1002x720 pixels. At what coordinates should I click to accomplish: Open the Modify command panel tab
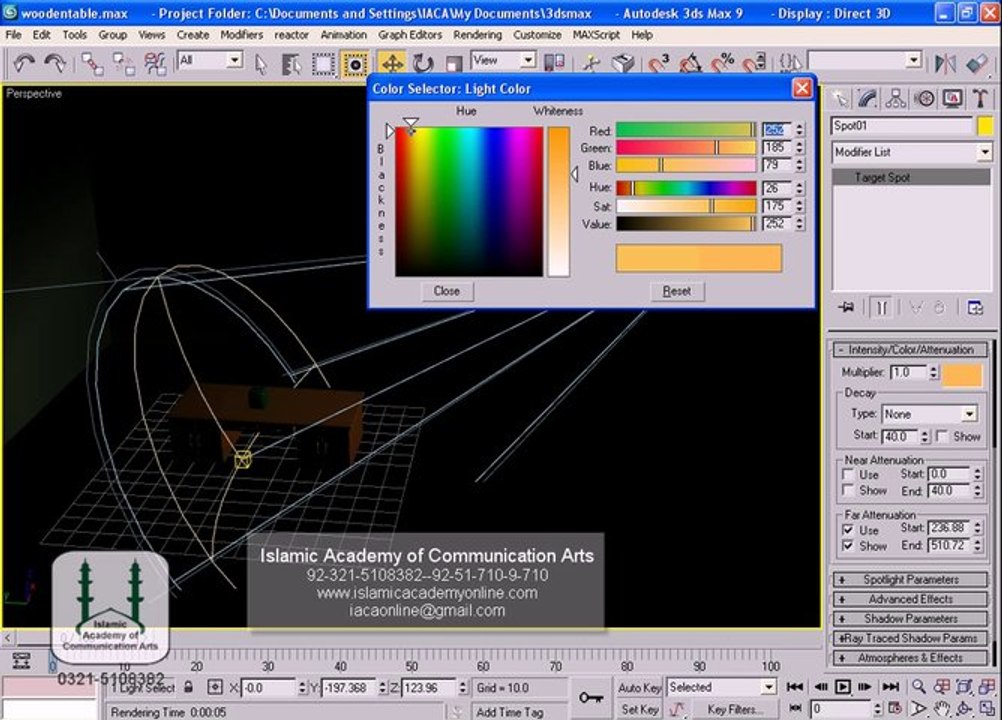[868, 98]
